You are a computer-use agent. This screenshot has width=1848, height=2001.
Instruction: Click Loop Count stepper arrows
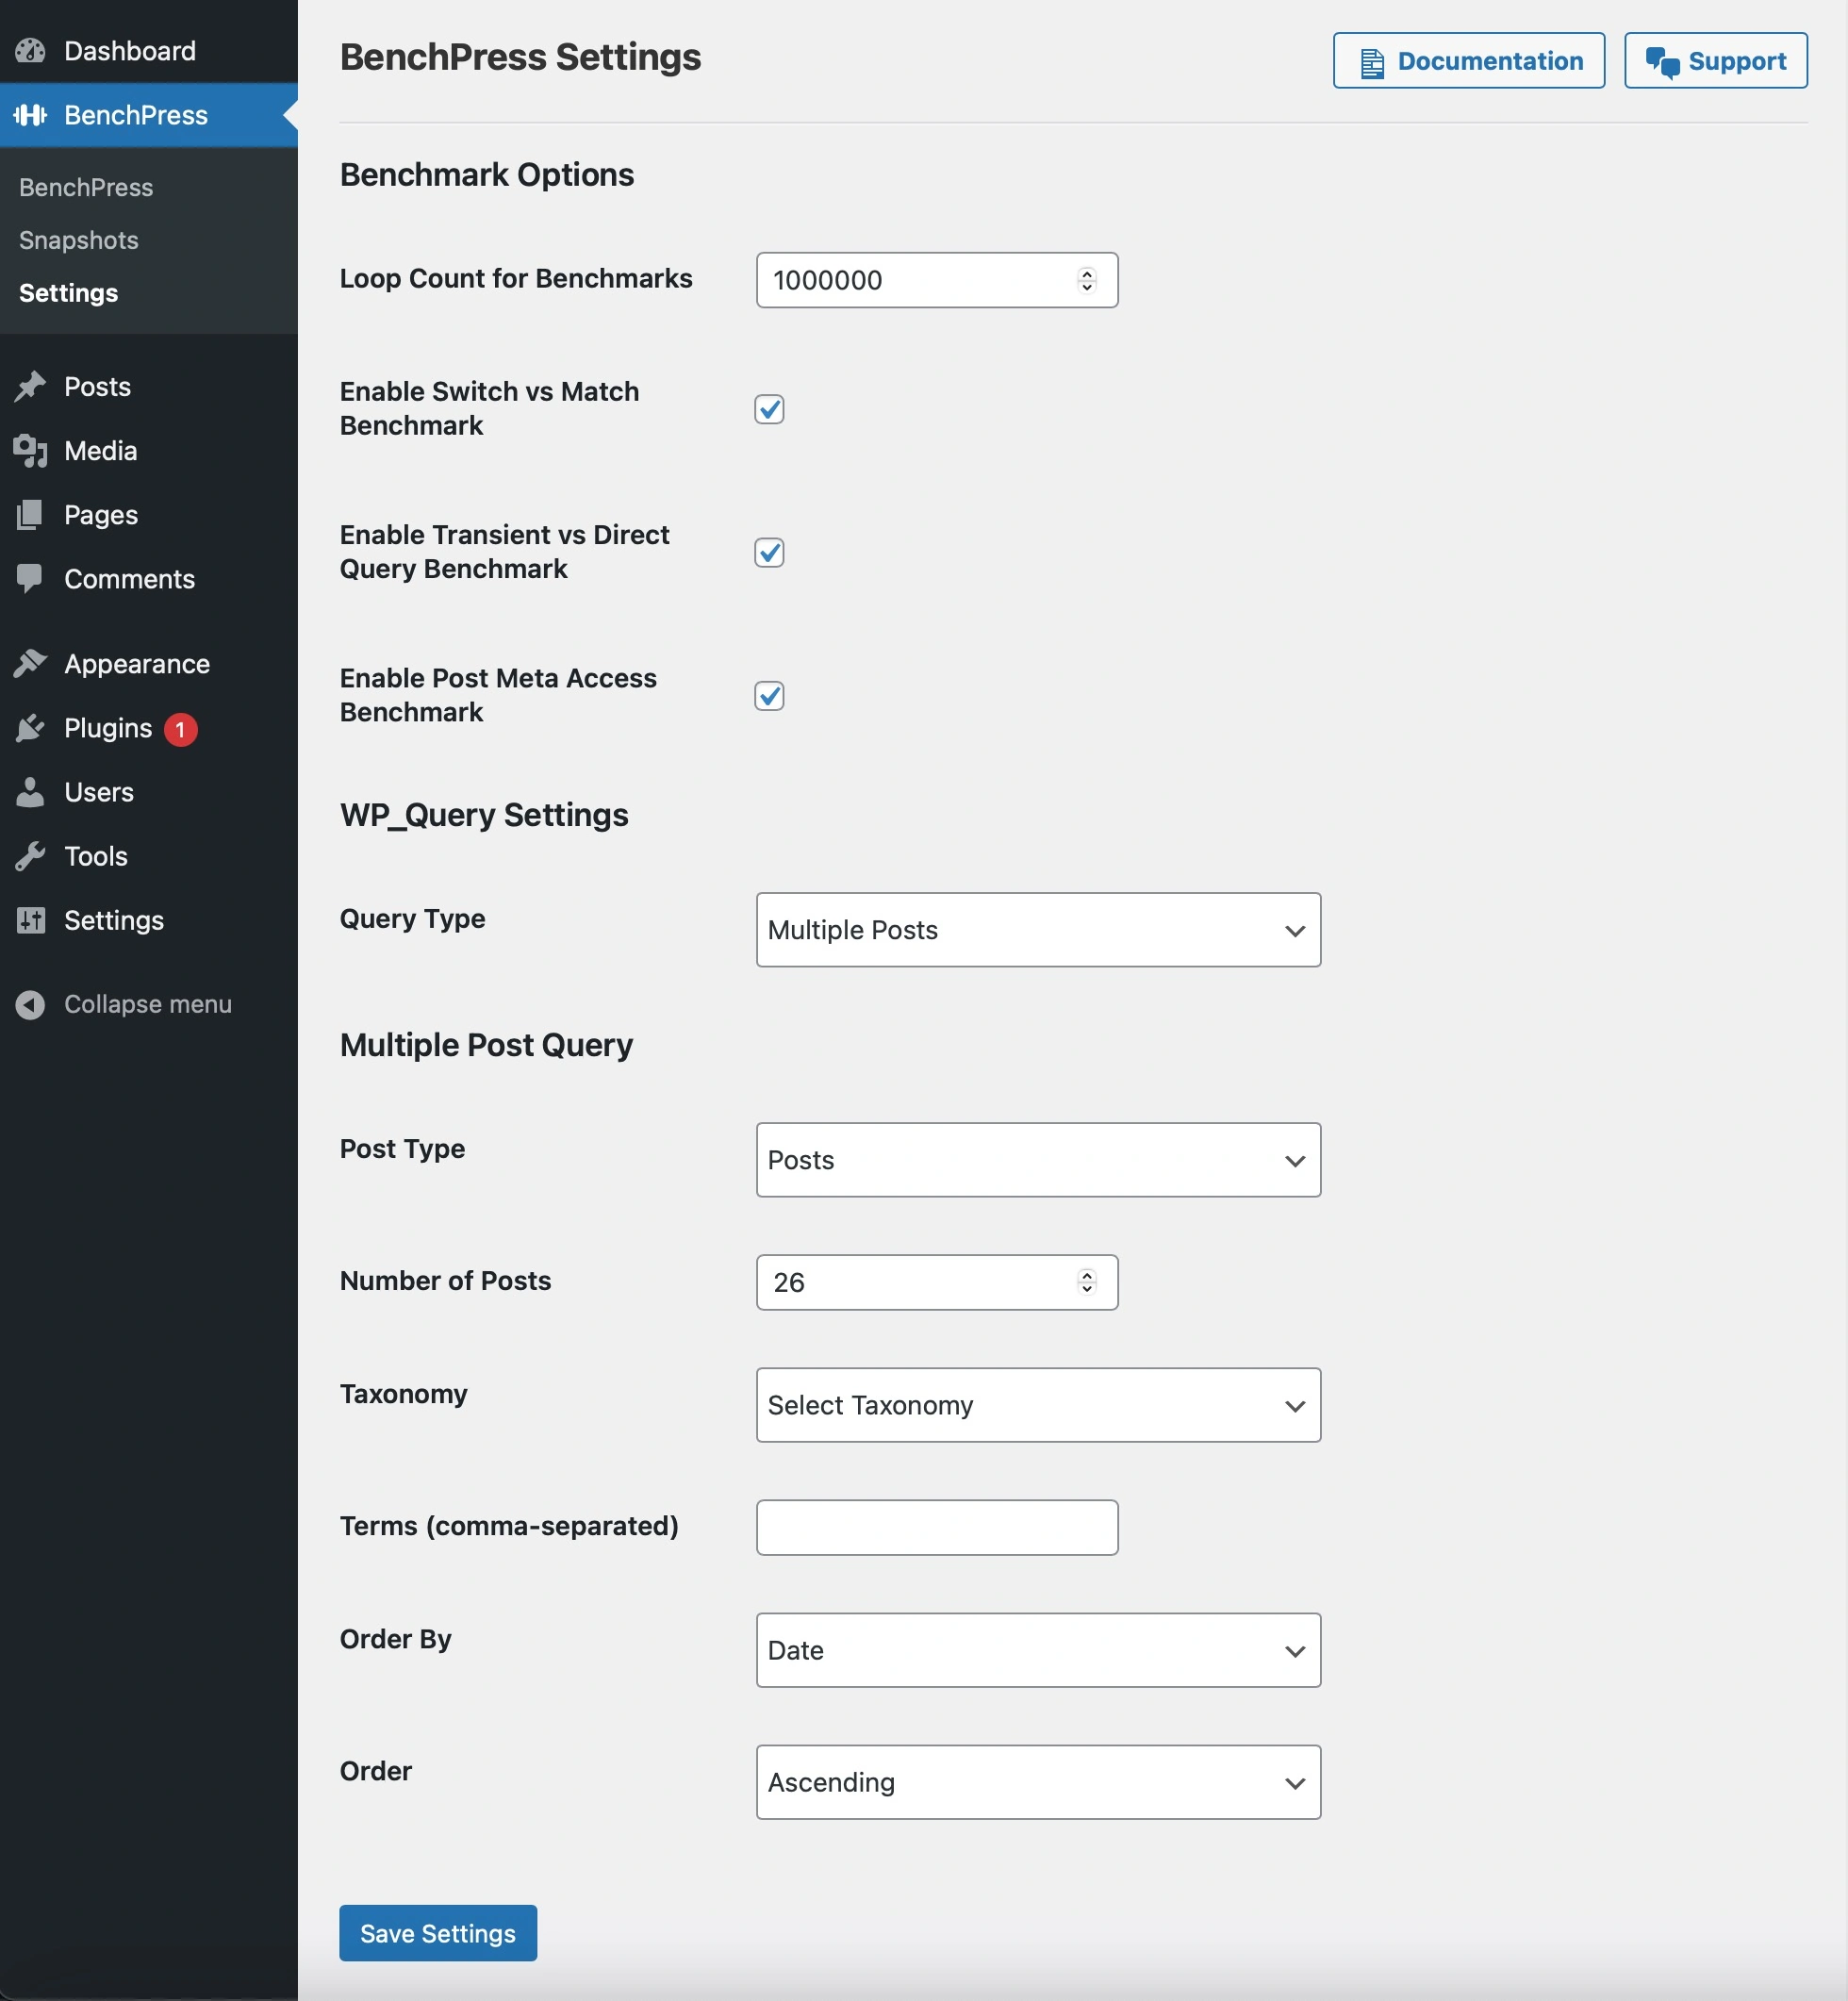1087,280
